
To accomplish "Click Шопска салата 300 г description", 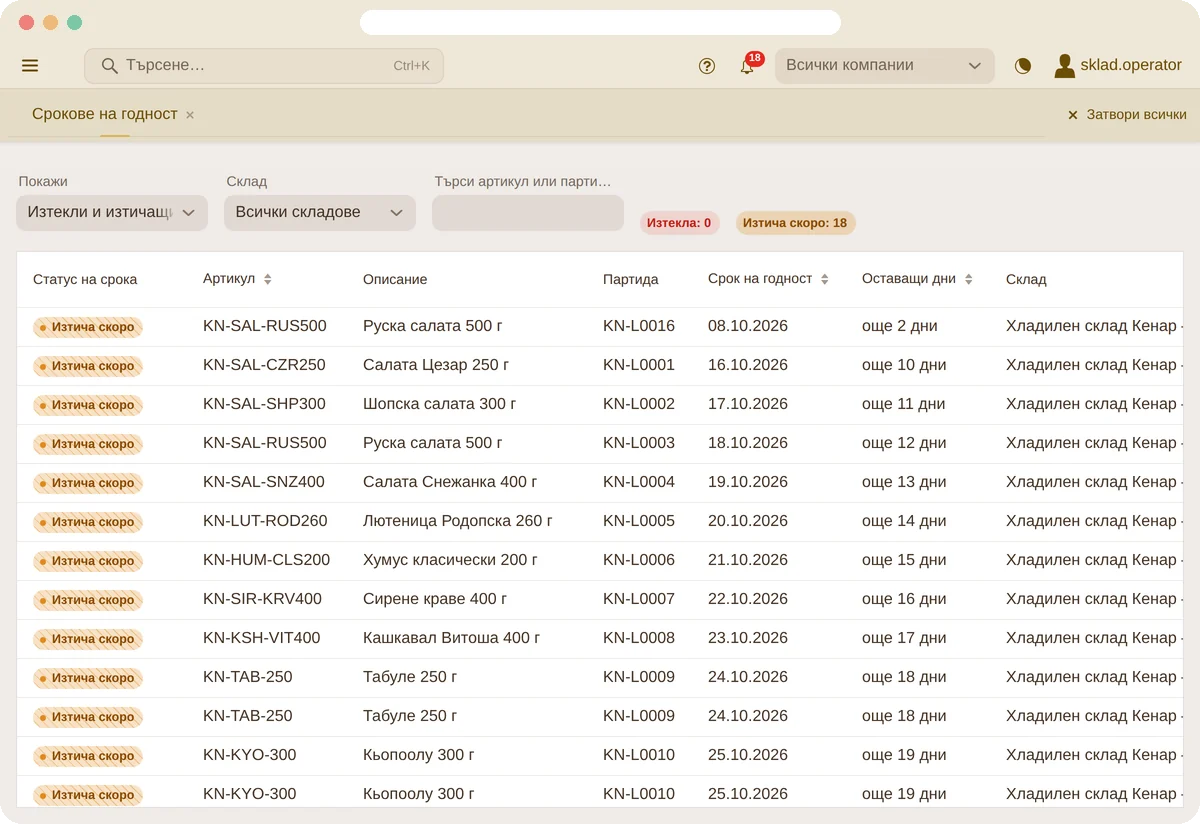I will [x=440, y=404].
